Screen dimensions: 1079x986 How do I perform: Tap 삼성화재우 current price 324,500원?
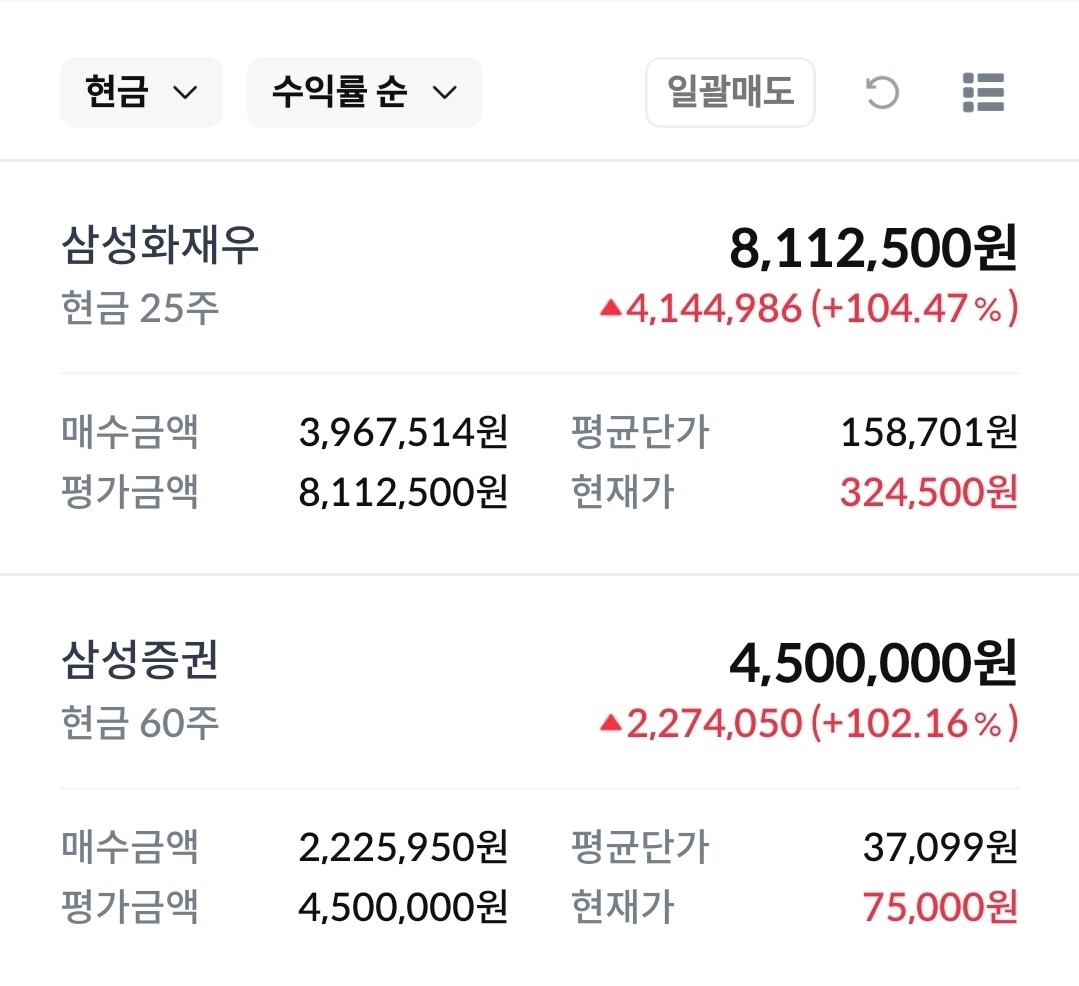coord(928,492)
